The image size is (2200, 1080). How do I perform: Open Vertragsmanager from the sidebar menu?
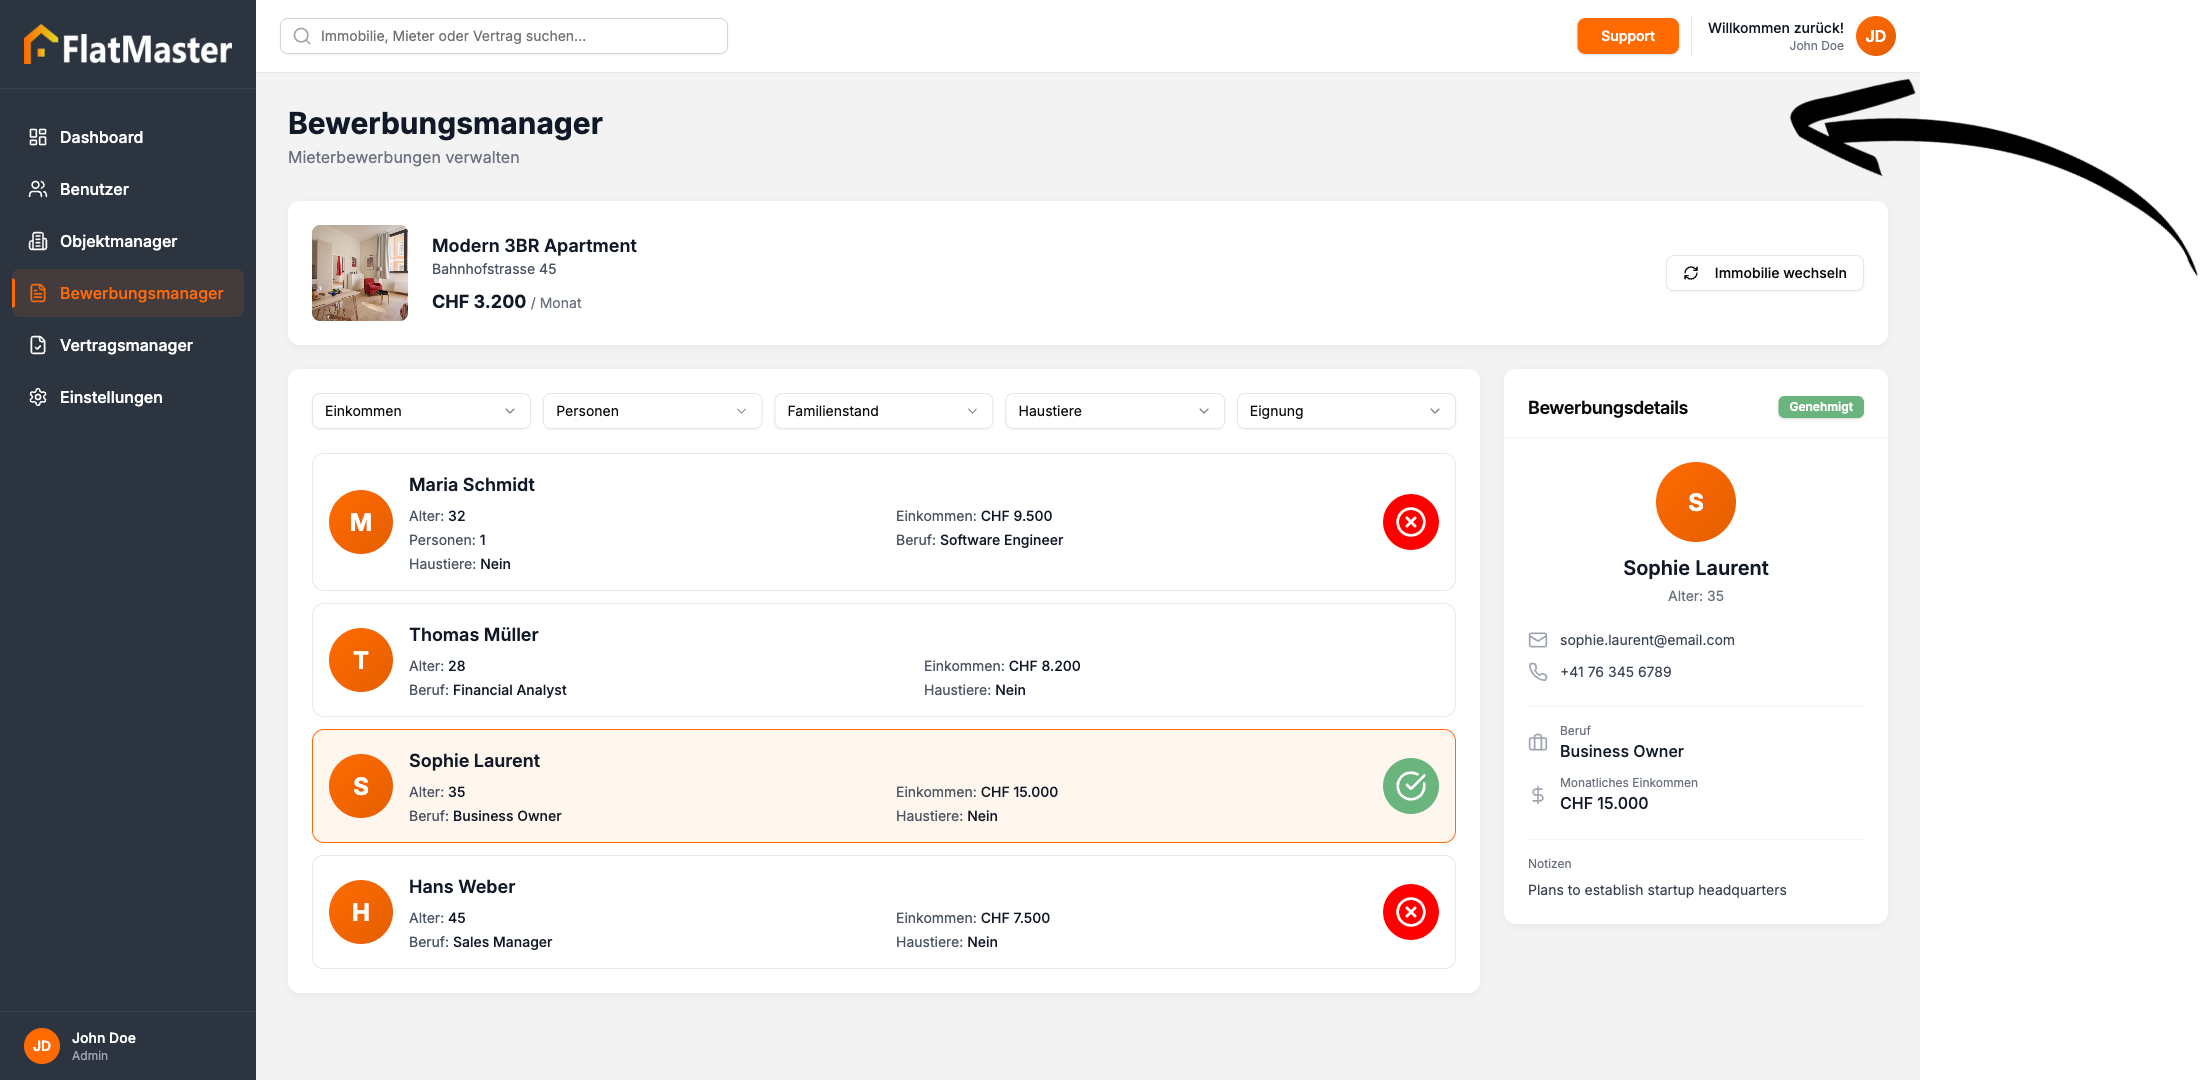(x=125, y=345)
